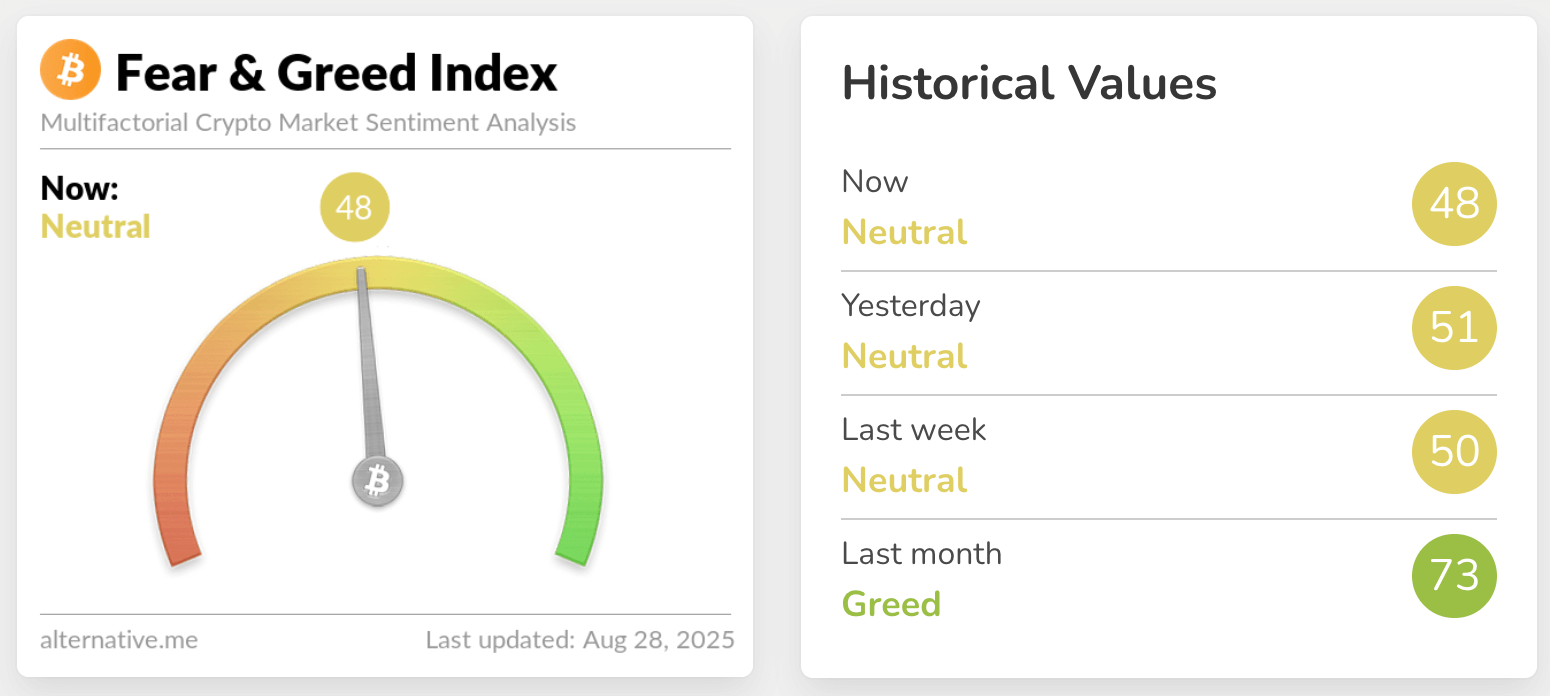Click the gray Bitcoin coin at needle base
The height and width of the screenshot is (696, 1550).
377,482
